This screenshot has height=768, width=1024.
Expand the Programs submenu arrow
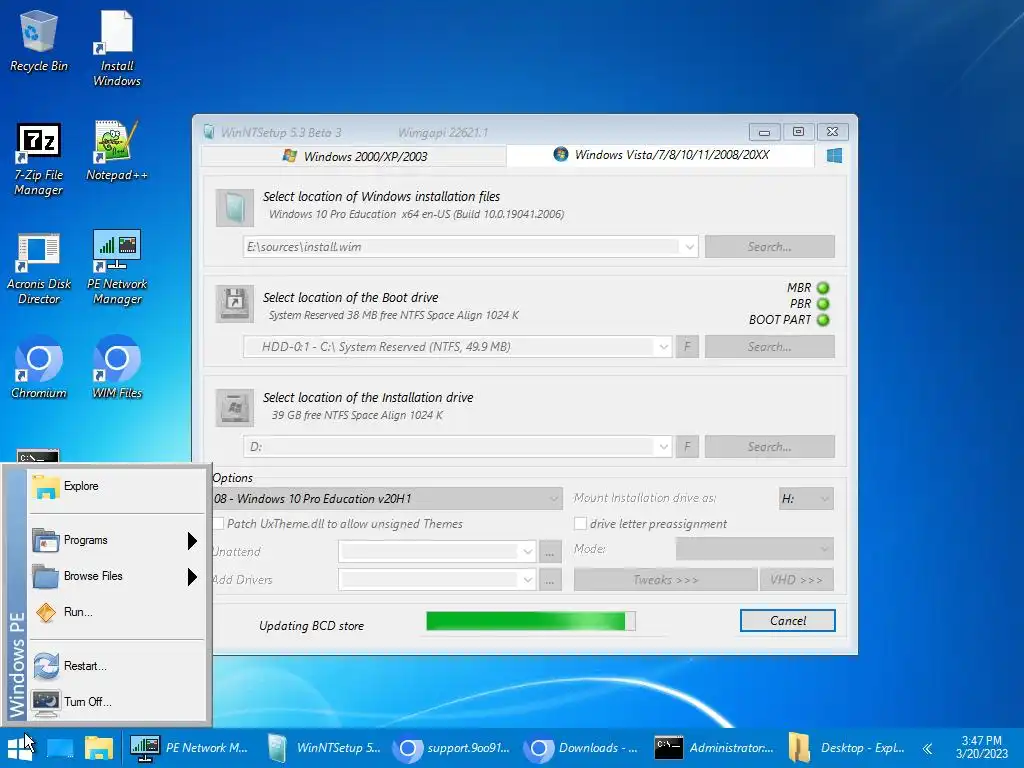coord(192,541)
